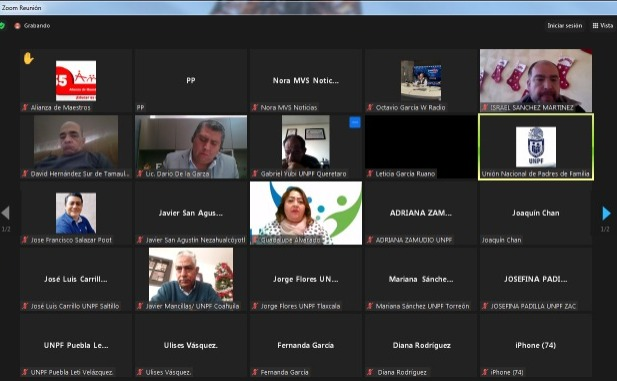Viewport: 617px width, 381px height.
Task: Select the Joaquín Chan participant tile
Action: pyautogui.click(x=536, y=213)
